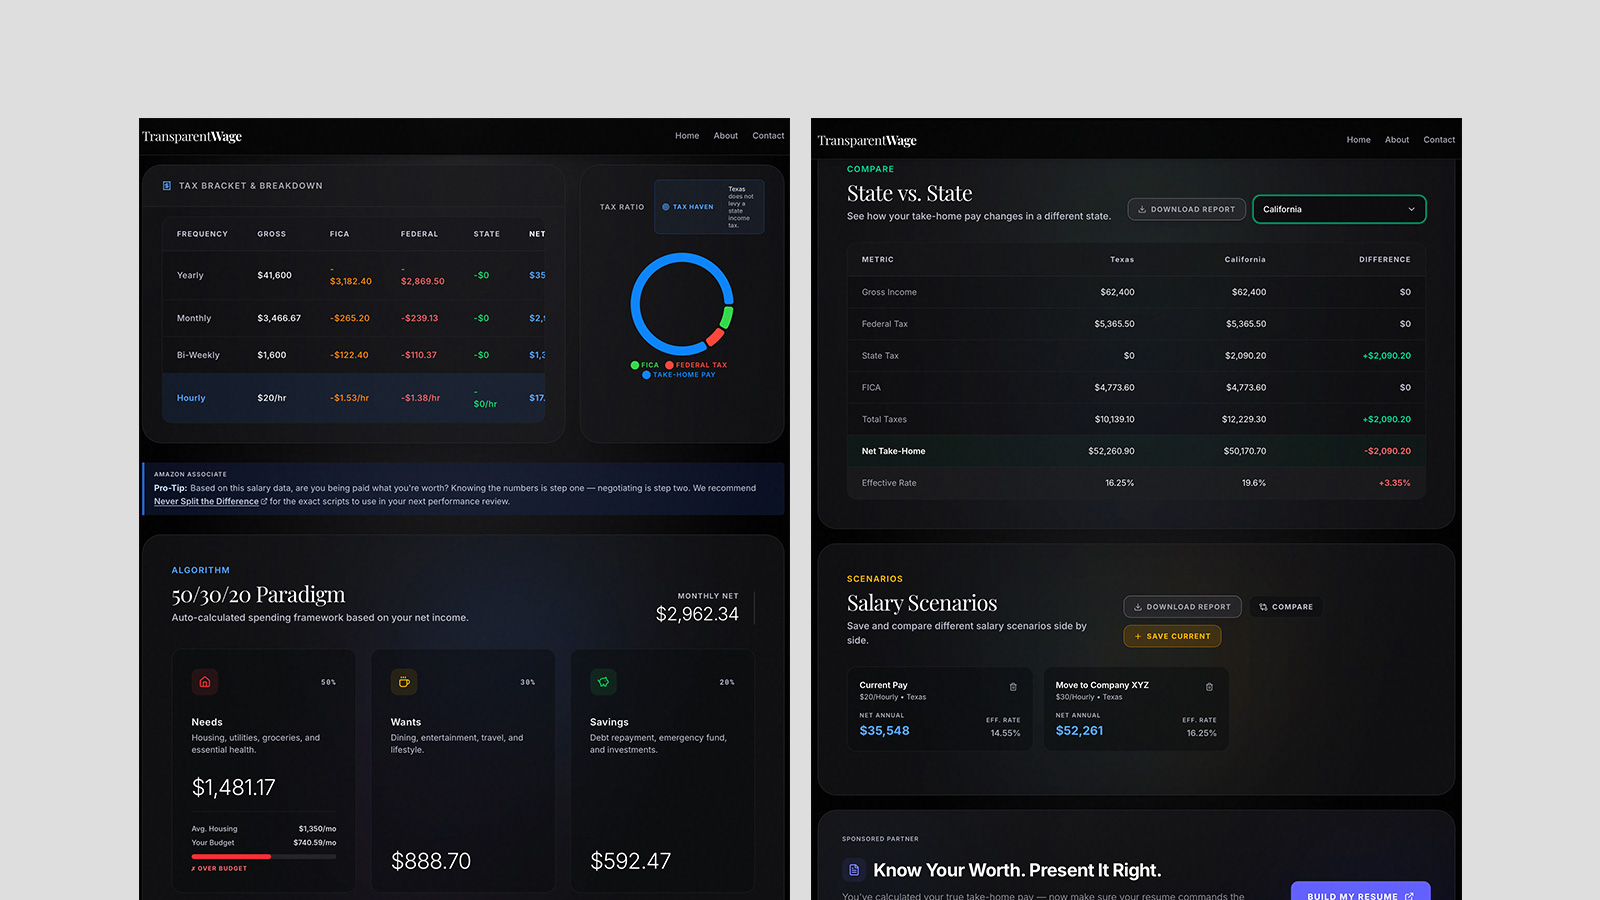
Task: Click the Needs housing budget progress bar
Action: 264,857
